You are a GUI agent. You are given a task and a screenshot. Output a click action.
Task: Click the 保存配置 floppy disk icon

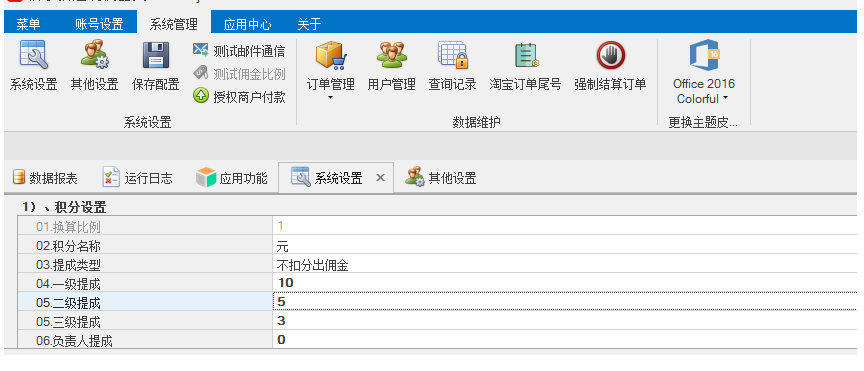(155, 55)
